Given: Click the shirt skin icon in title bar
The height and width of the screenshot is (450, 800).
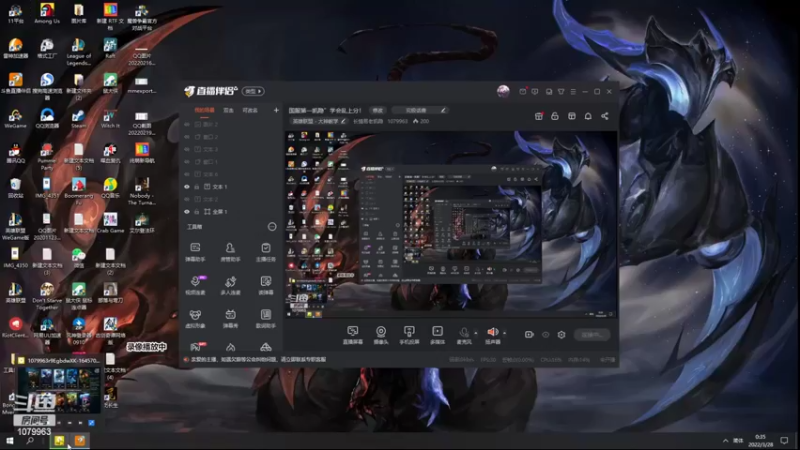Looking at the screenshot, I should [x=561, y=92].
